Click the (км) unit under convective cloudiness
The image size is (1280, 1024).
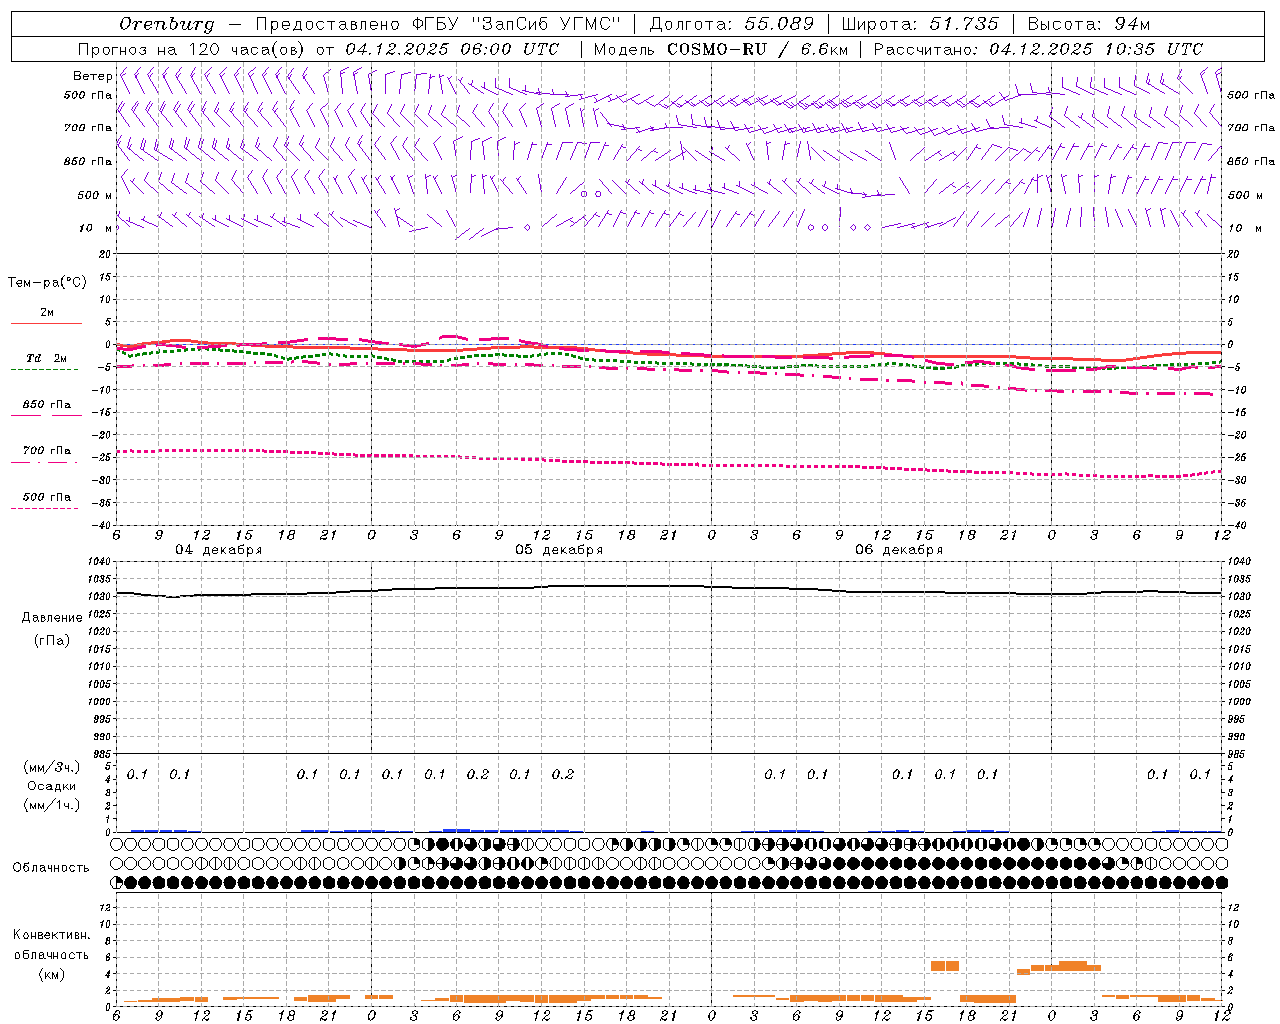52,974
